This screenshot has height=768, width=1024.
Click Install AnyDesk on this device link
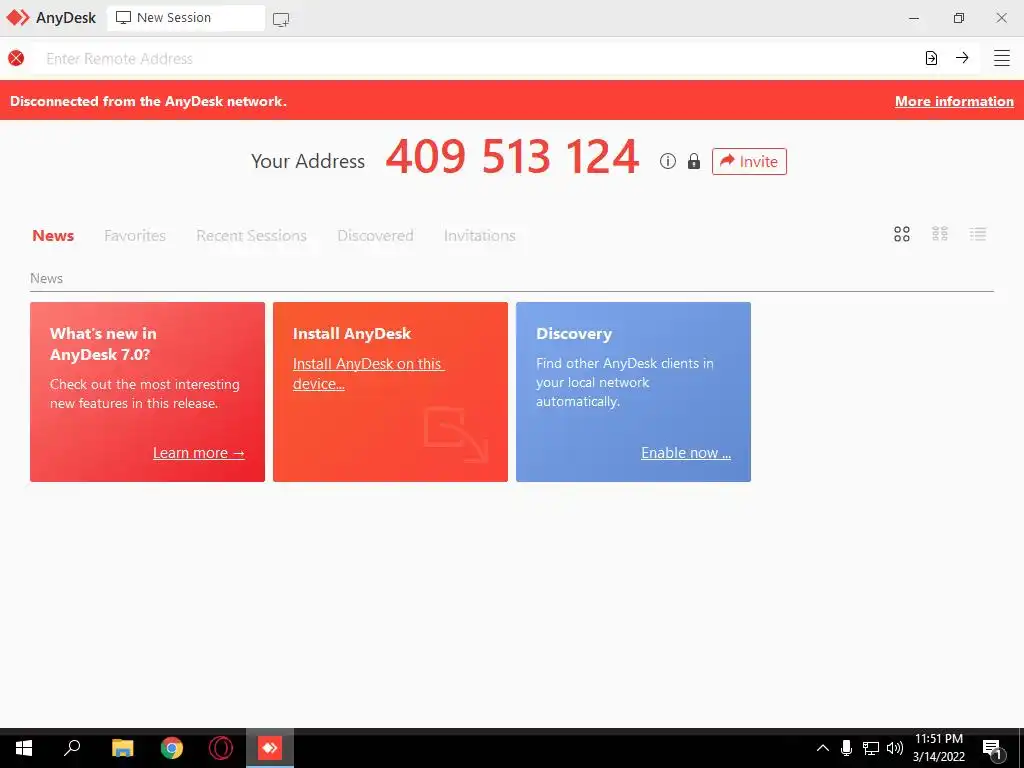point(368,374)
